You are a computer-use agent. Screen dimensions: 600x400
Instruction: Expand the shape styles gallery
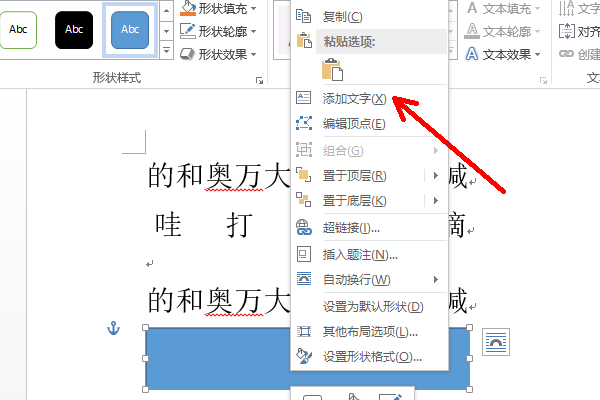pos(166,50)
